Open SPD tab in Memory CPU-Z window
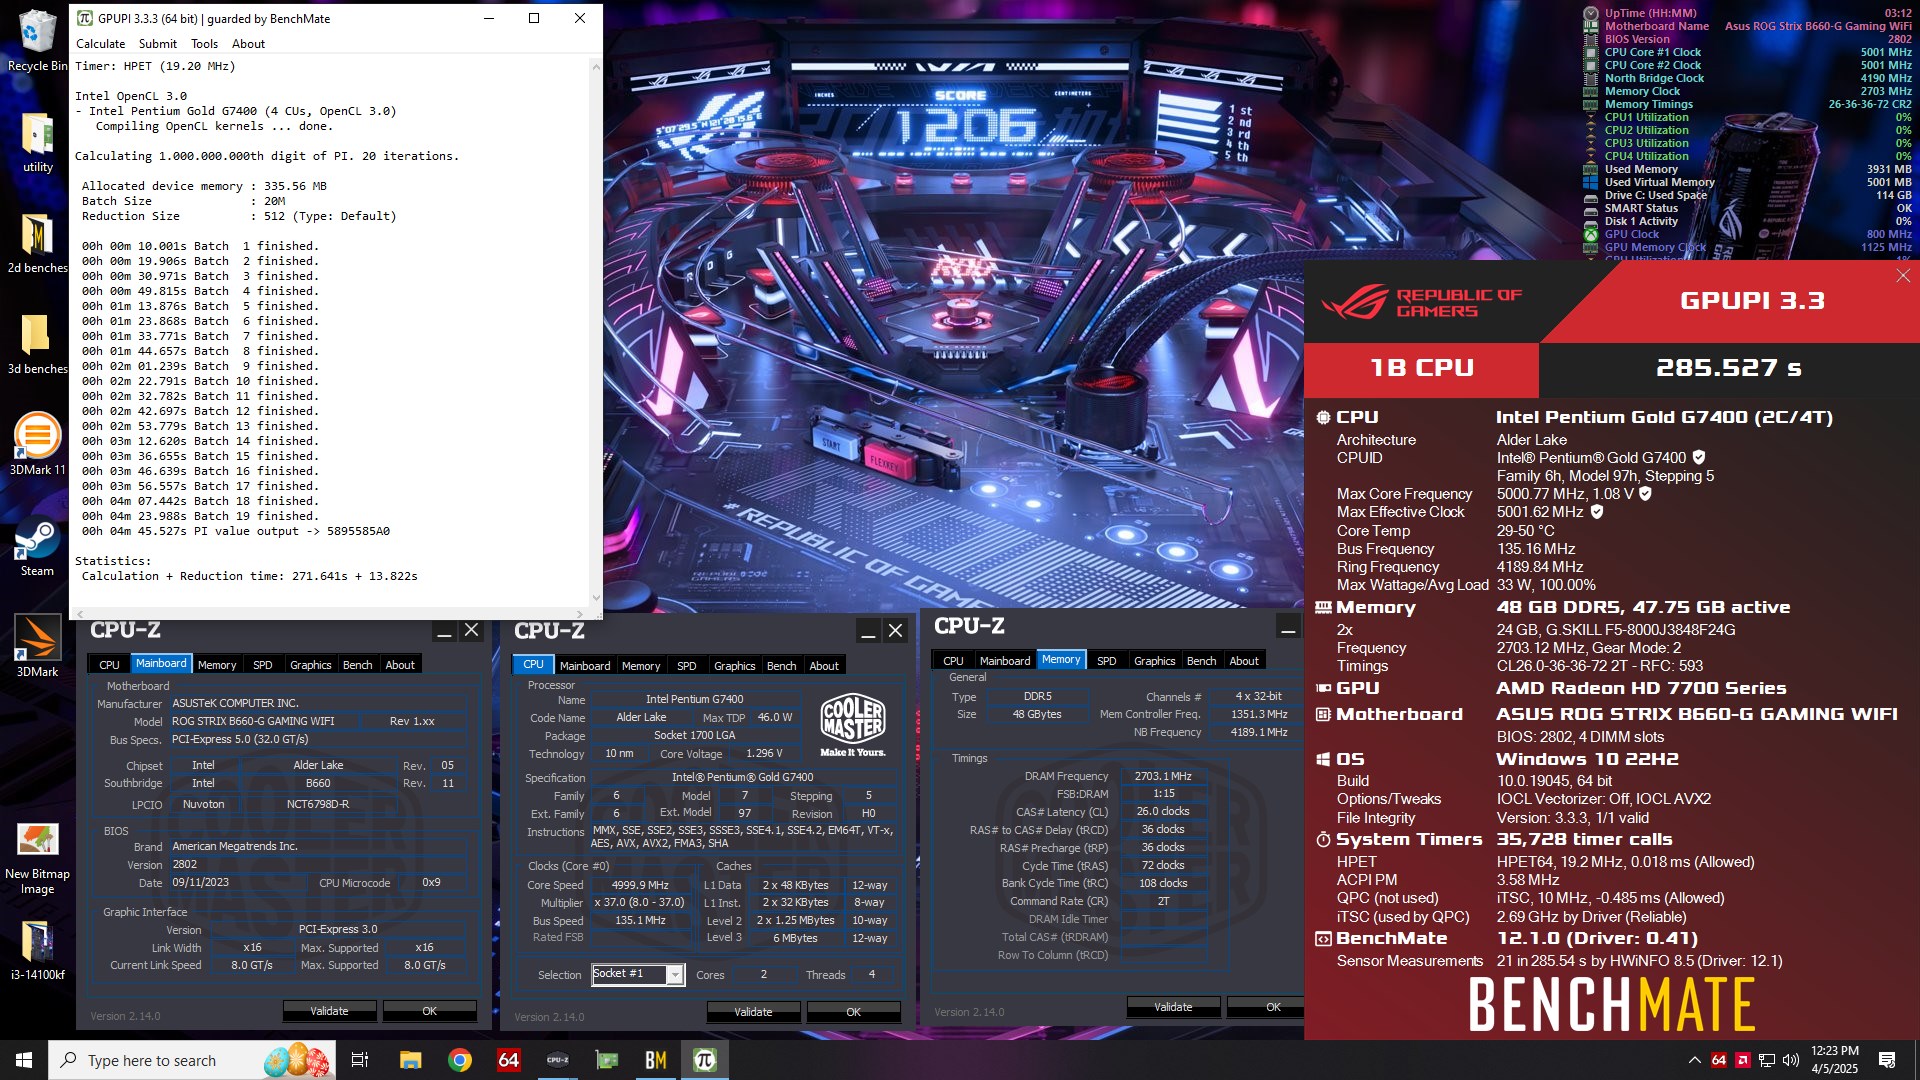This screenshot has height=1080, width=1920. click(1107, 661)
